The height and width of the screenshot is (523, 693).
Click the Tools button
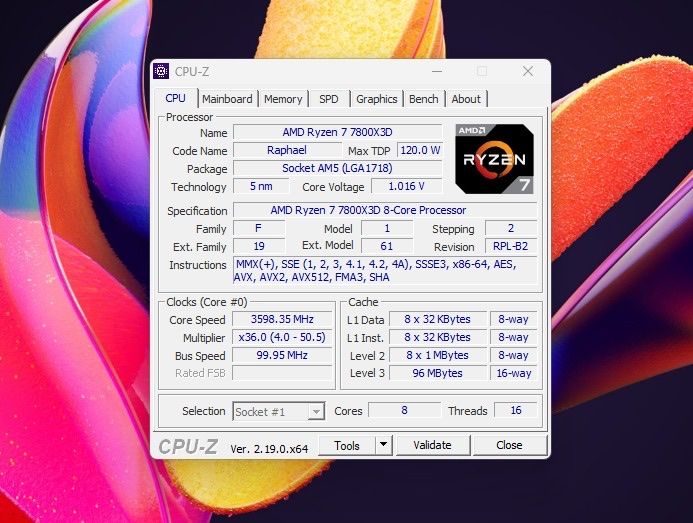(x=346, y=445)
